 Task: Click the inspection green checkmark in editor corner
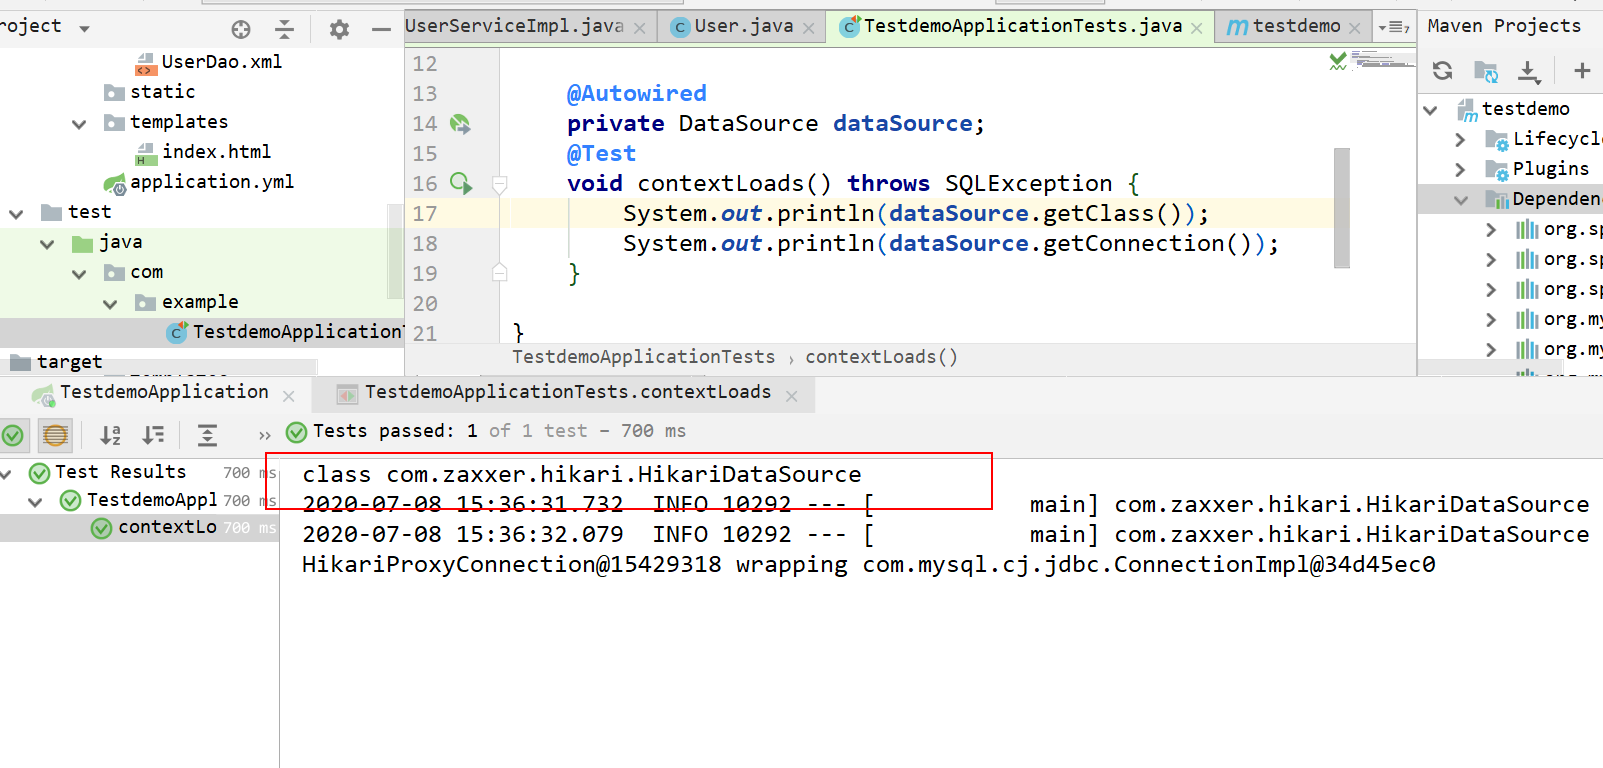click(1338, 62)
